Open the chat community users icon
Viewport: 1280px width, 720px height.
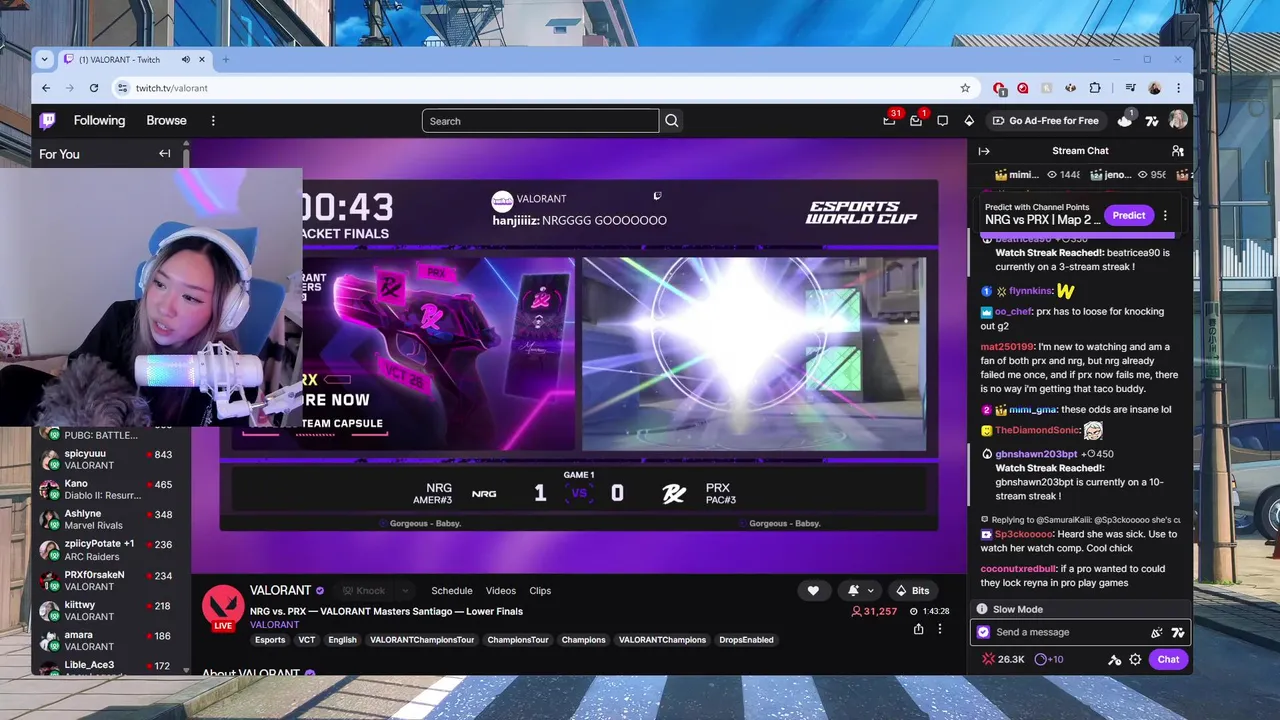tap(1177, 151)
